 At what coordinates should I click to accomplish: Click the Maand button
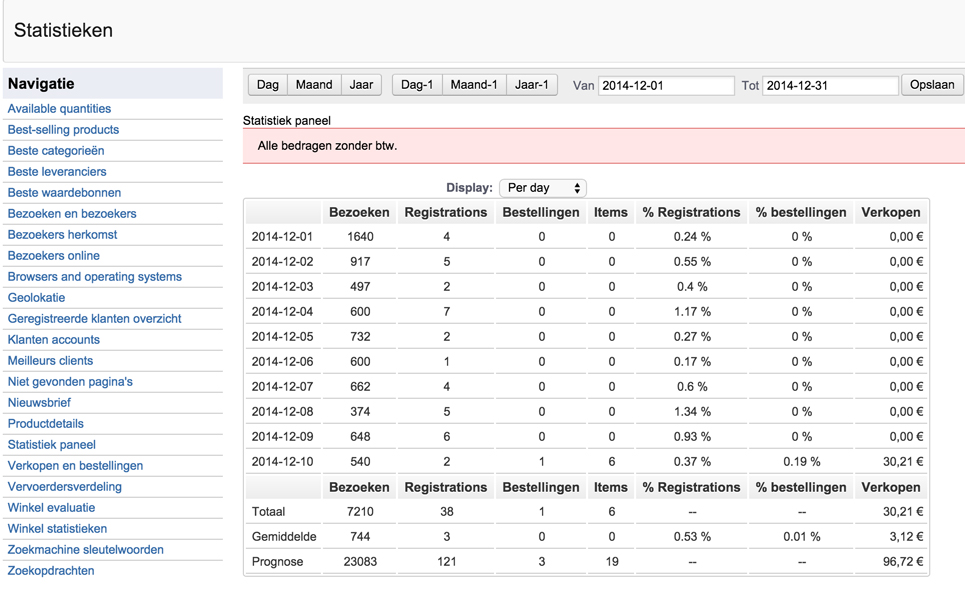[x=314, y=85]
